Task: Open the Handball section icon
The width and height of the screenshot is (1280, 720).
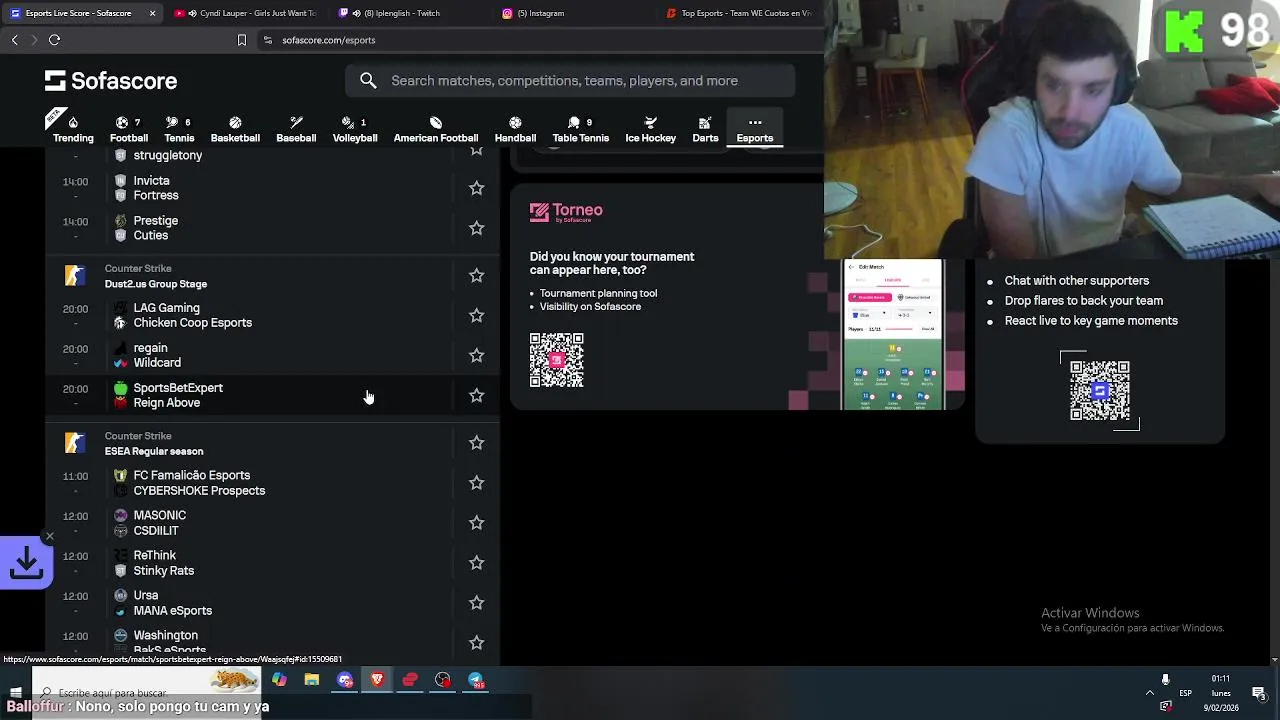Action: pos(515,122)
